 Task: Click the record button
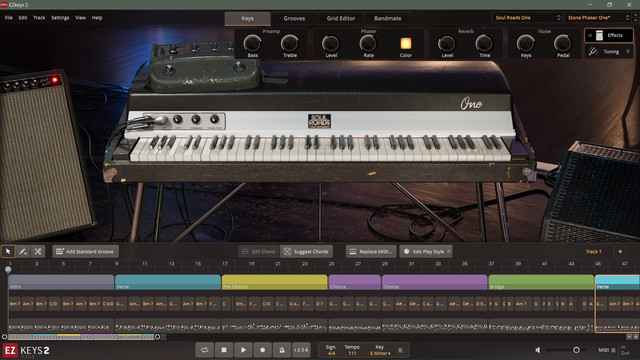(262, 350)
